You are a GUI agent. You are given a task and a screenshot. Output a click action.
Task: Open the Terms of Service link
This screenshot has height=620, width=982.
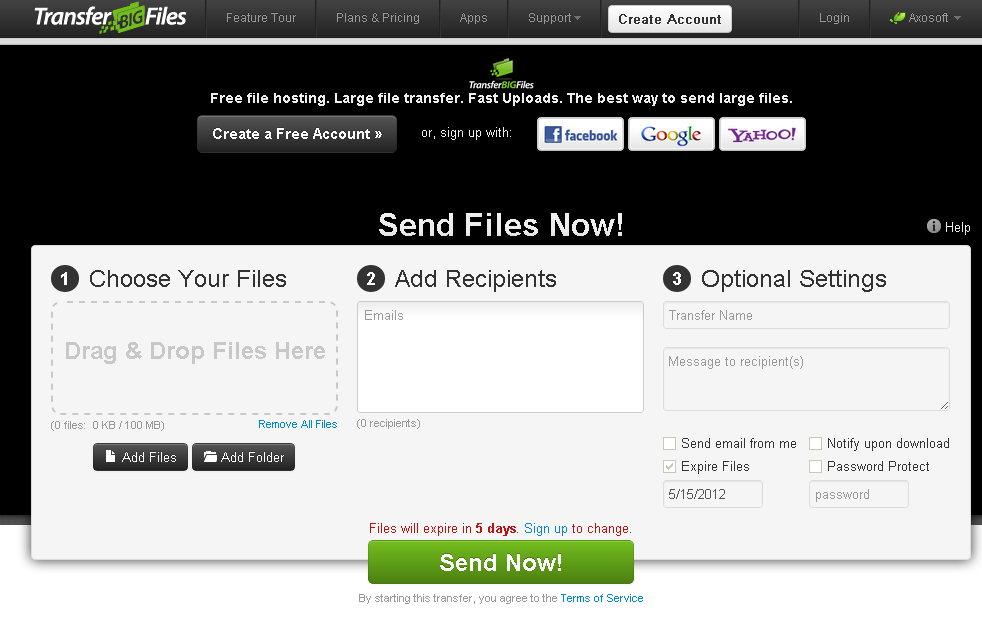(602, 598)
